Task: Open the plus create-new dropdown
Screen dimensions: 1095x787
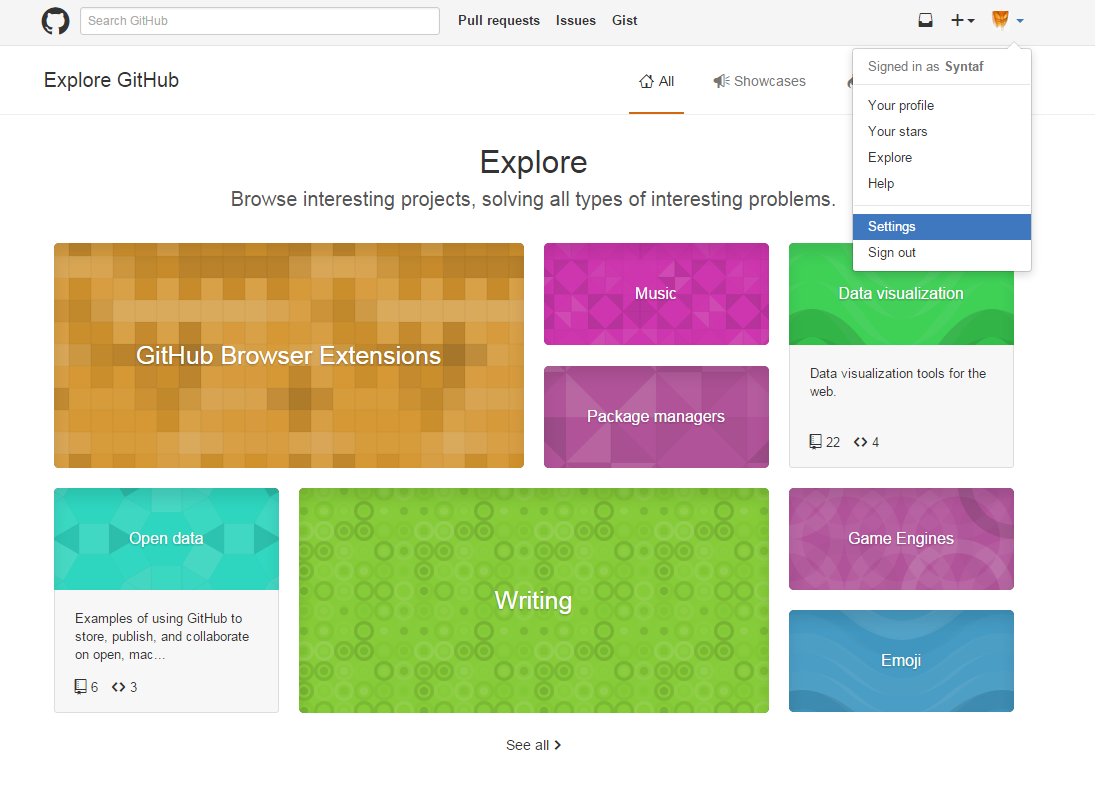Action: pos(962,20)
